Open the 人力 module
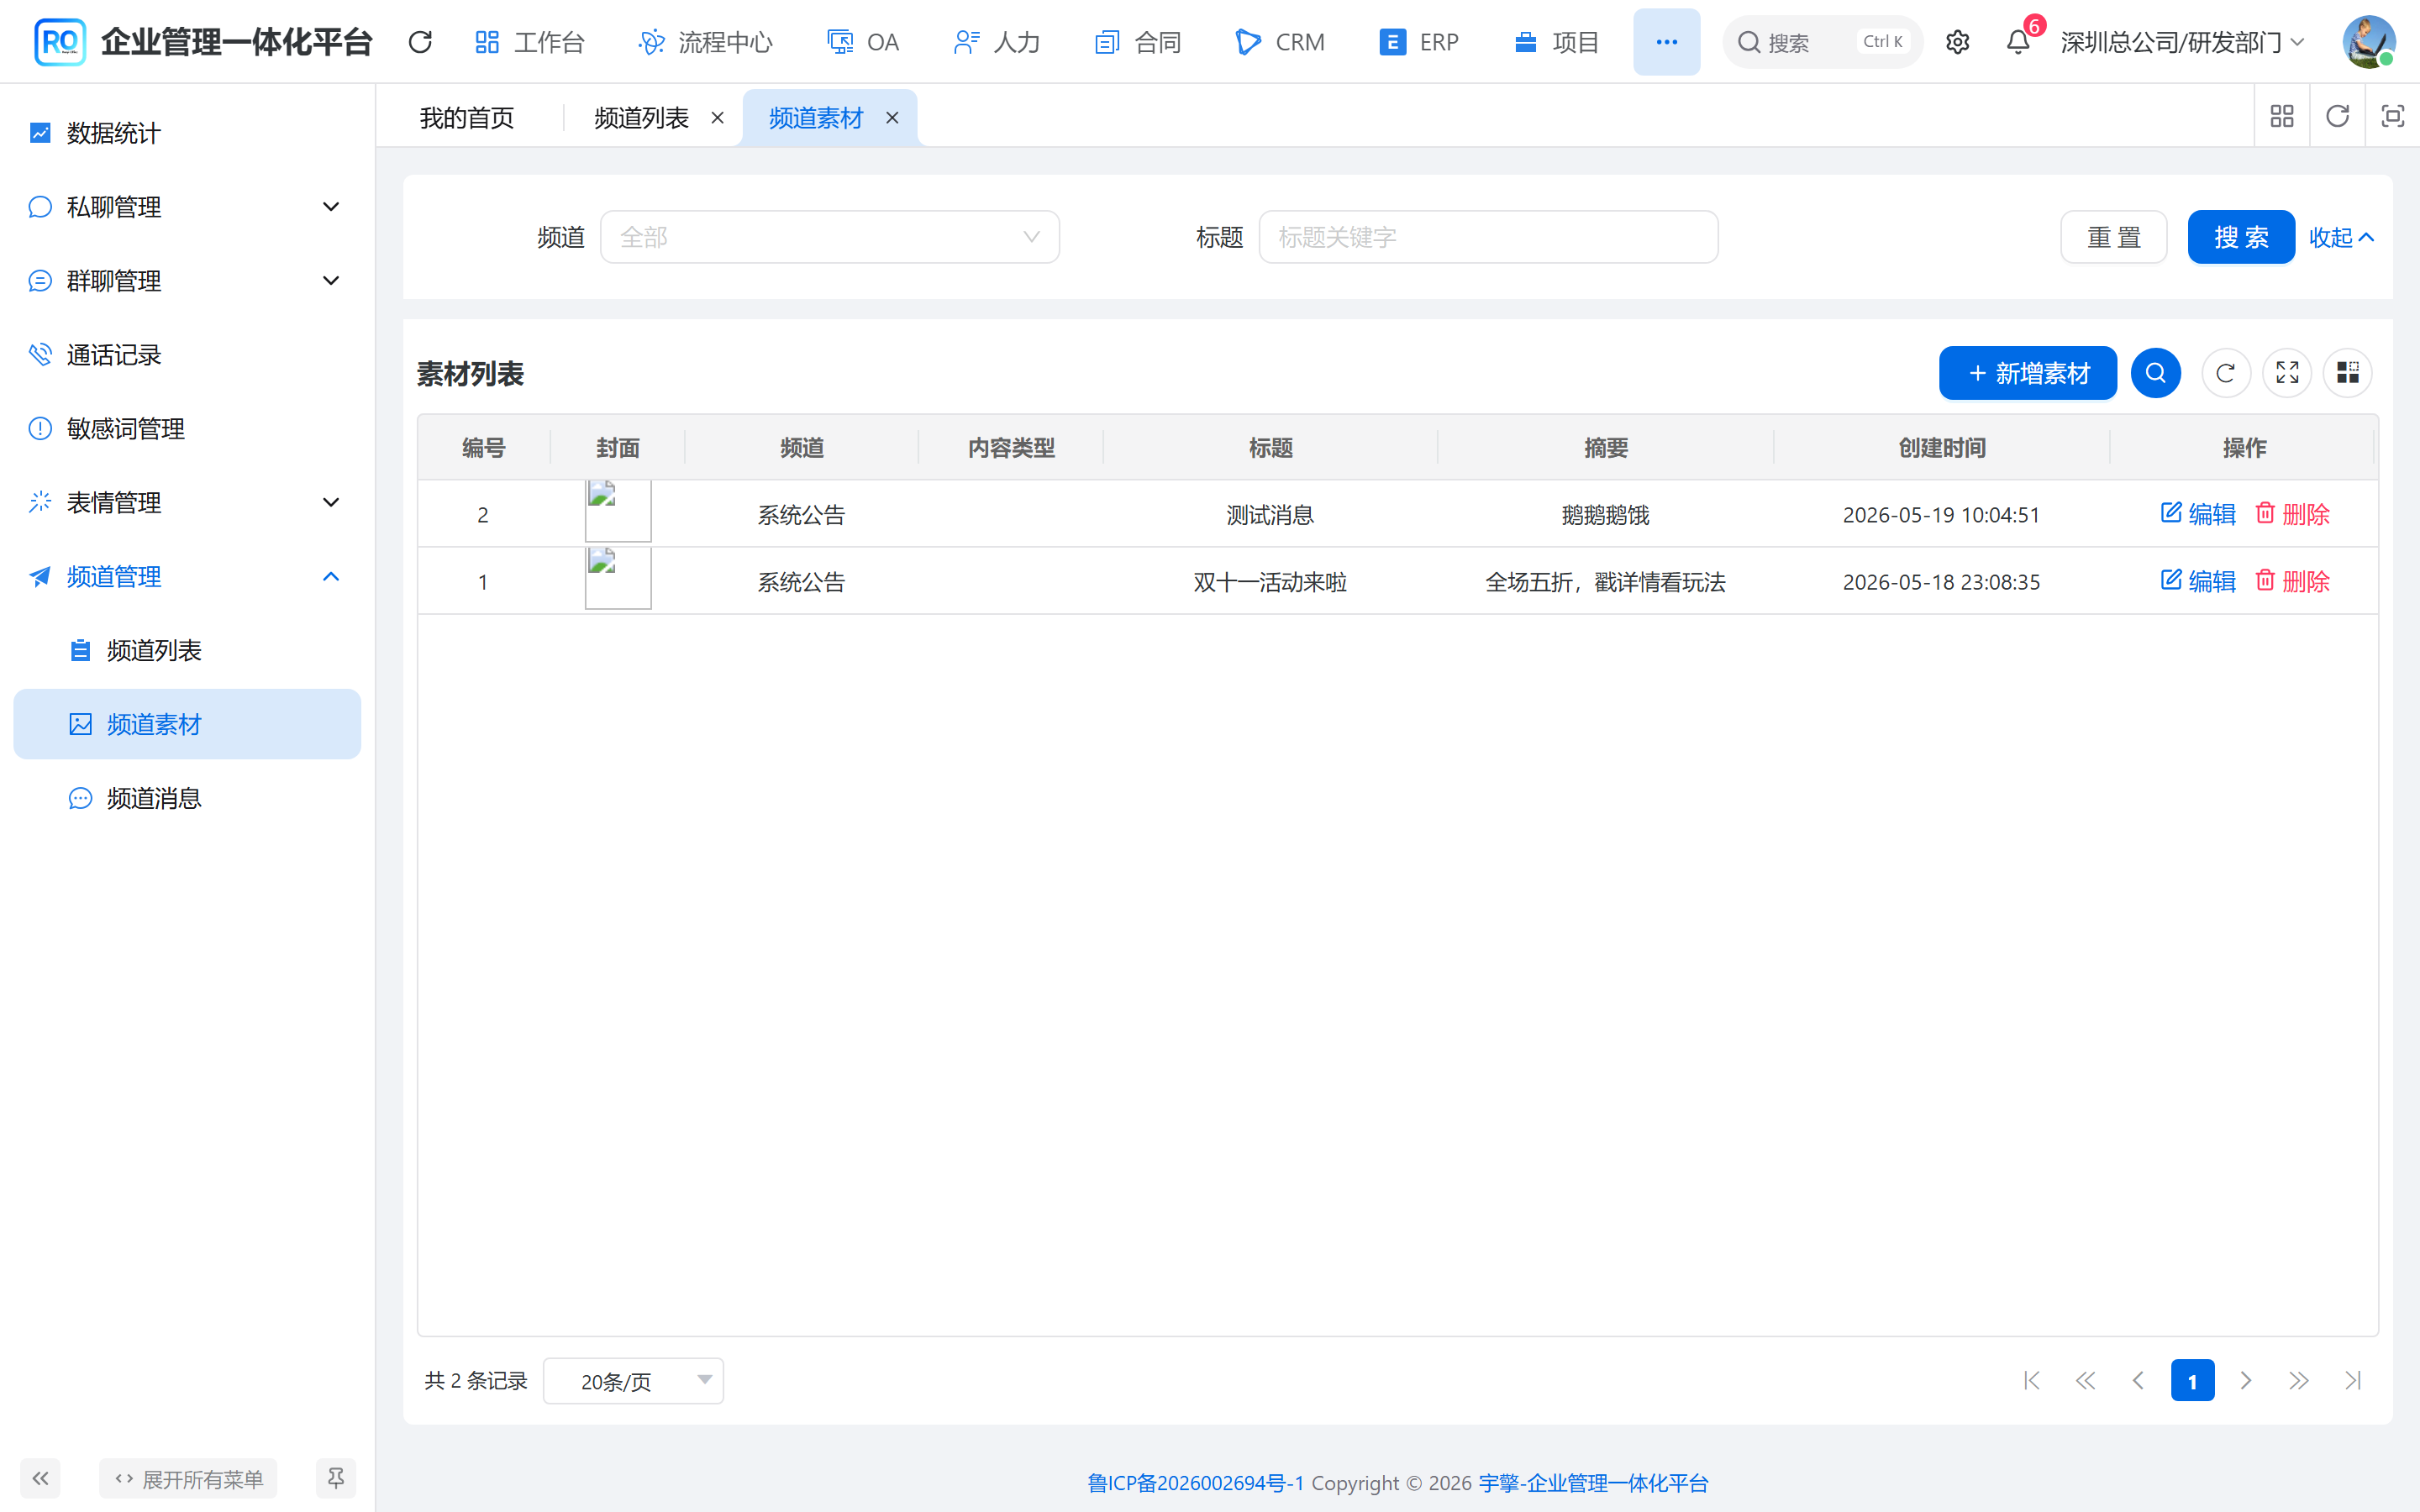2420x1512 pixels. 997,42
